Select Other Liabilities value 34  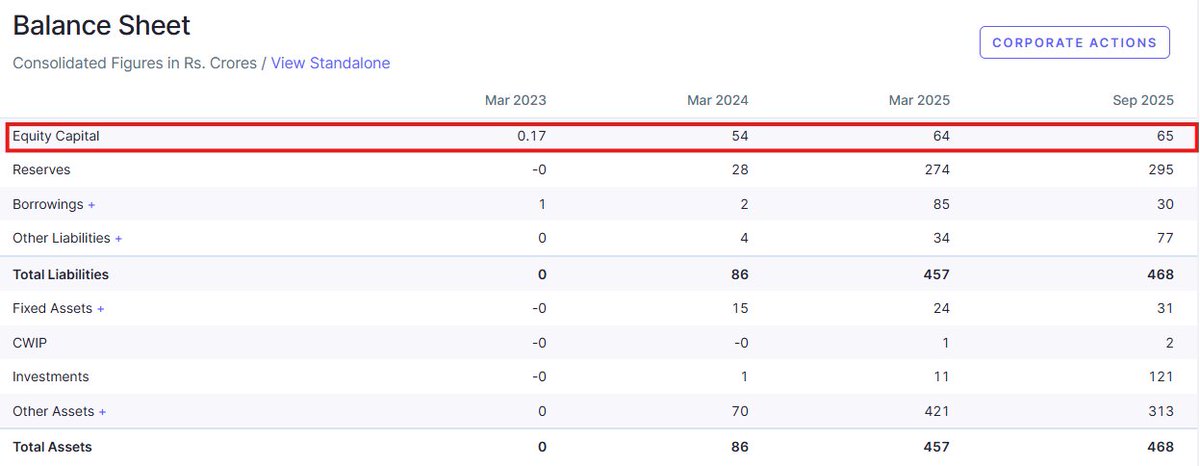click(942, 238)
